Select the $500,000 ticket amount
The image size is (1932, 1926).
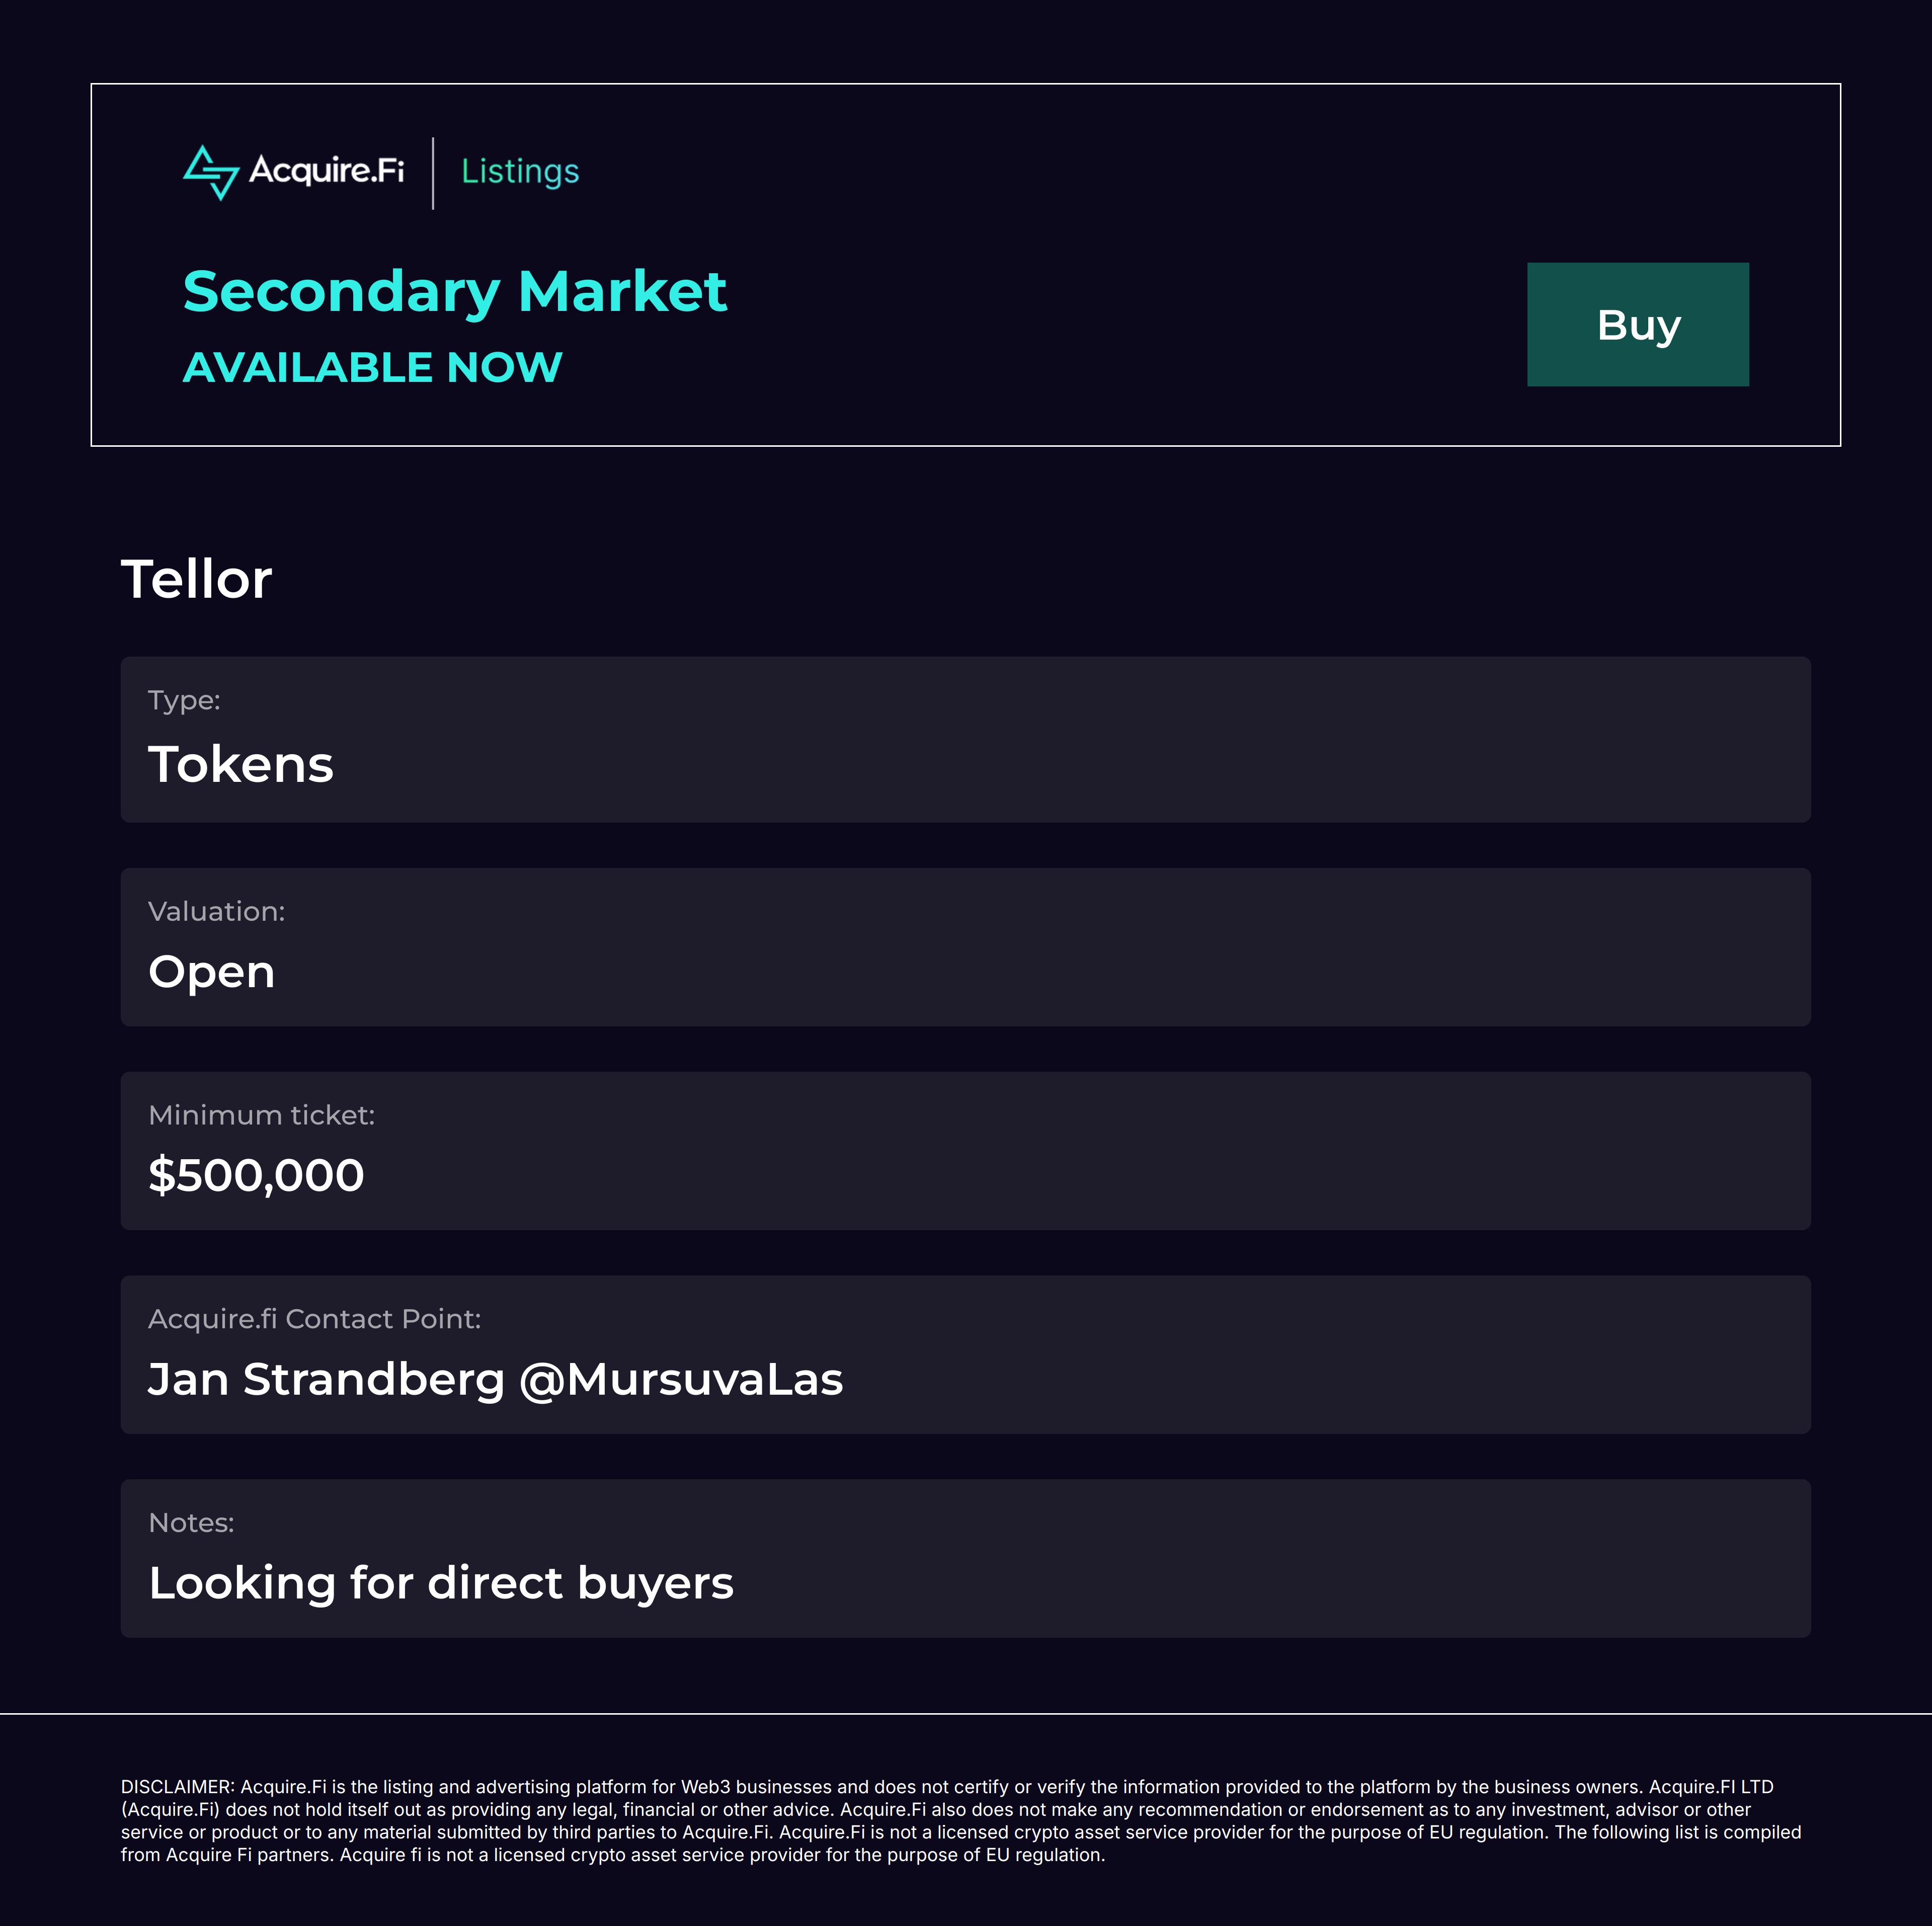(x=256, y=1175)
